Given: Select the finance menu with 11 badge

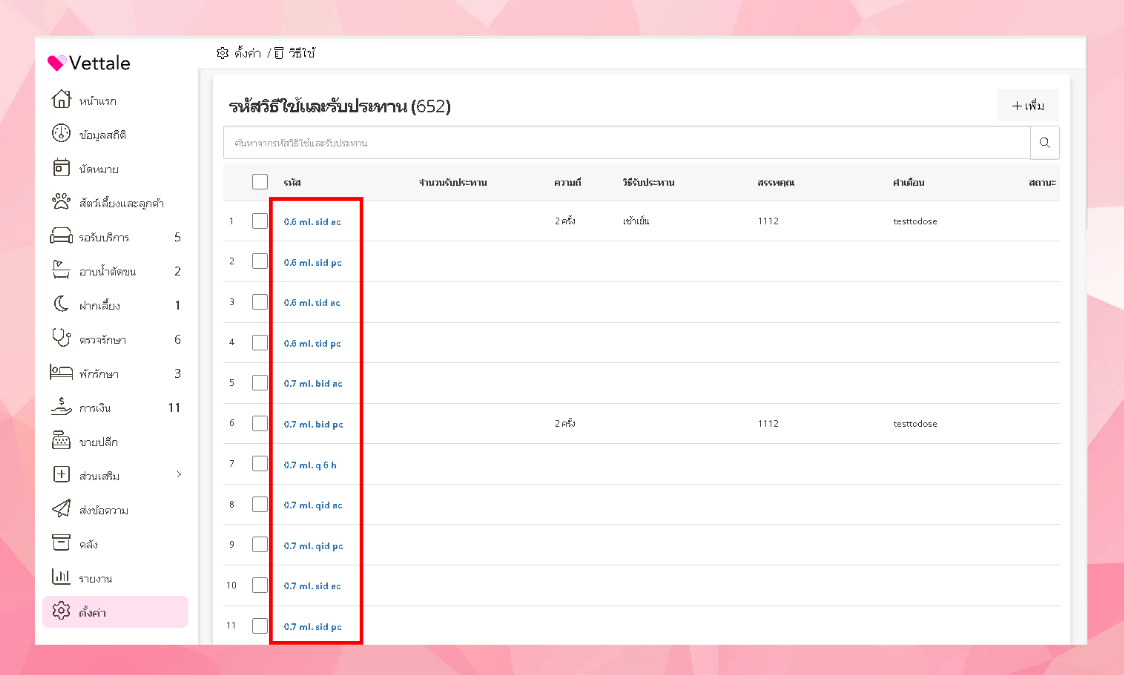Looking at the screenshot, I should pos(115,408).
